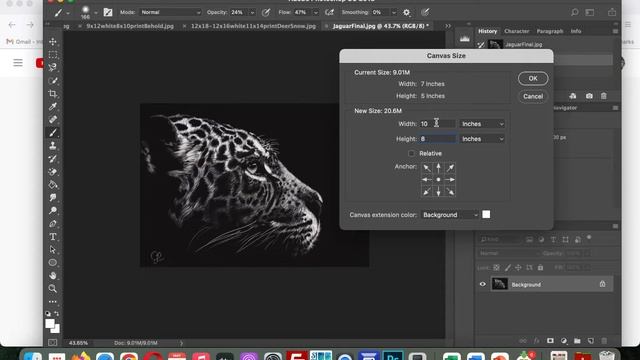
Task: Select the Hand tool
Action: (x=53, y=276)
